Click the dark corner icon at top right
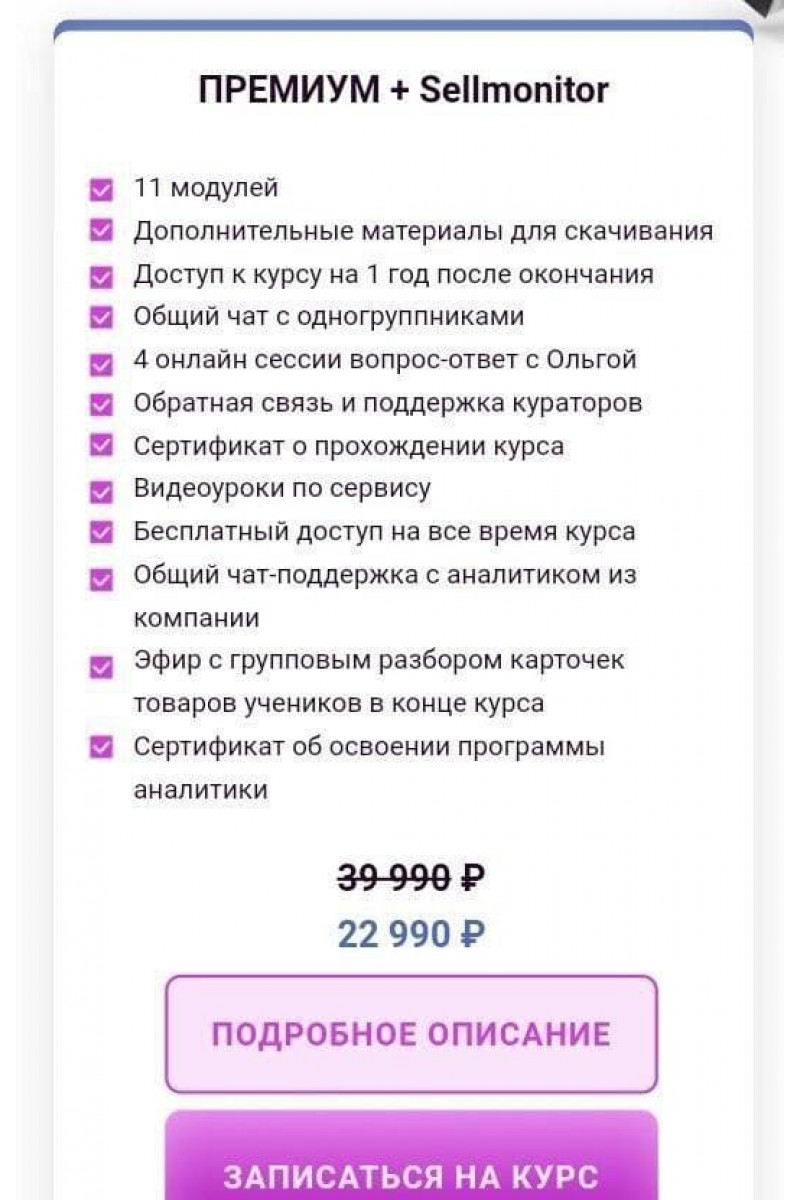 pyautogui.click(x=778, y=12)
